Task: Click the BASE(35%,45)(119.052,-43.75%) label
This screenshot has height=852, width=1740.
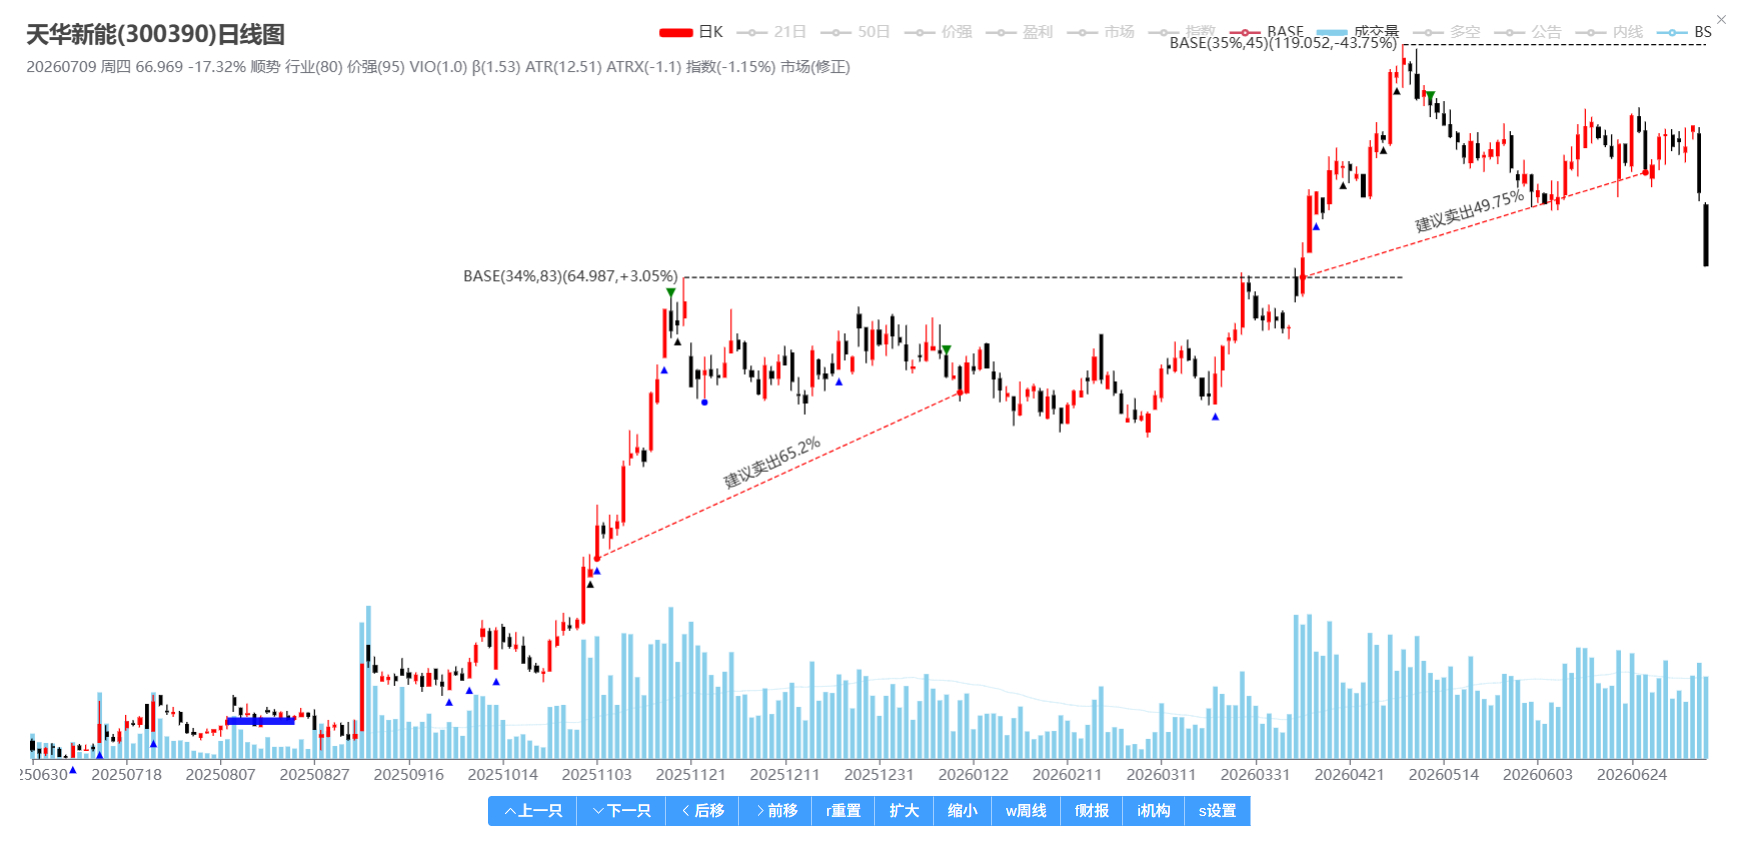Action: pos(1283,43)
